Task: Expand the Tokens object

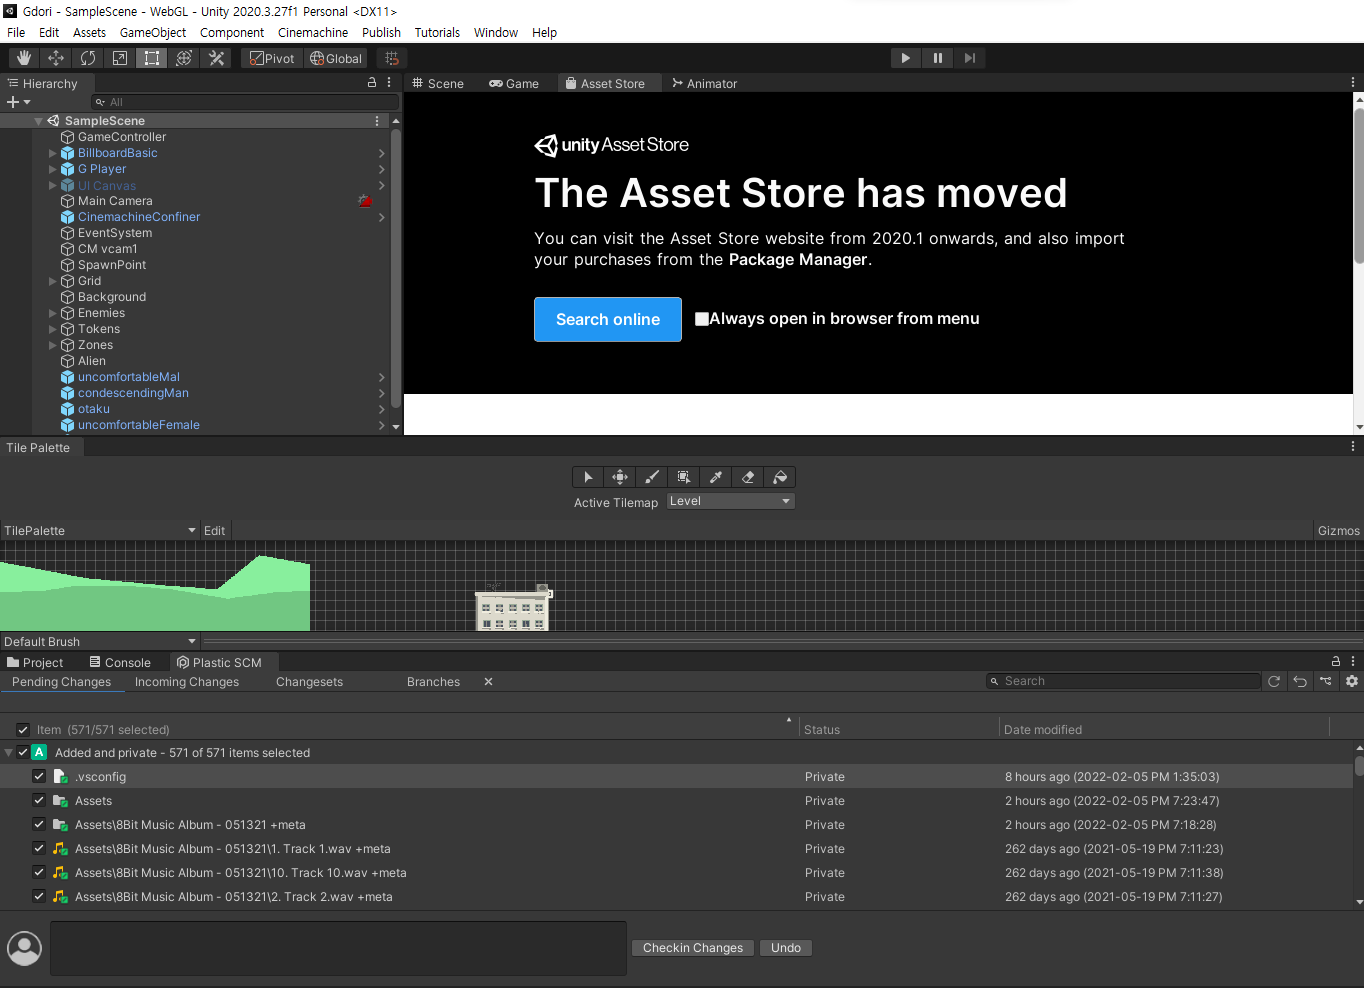Action: pos(53,329)
